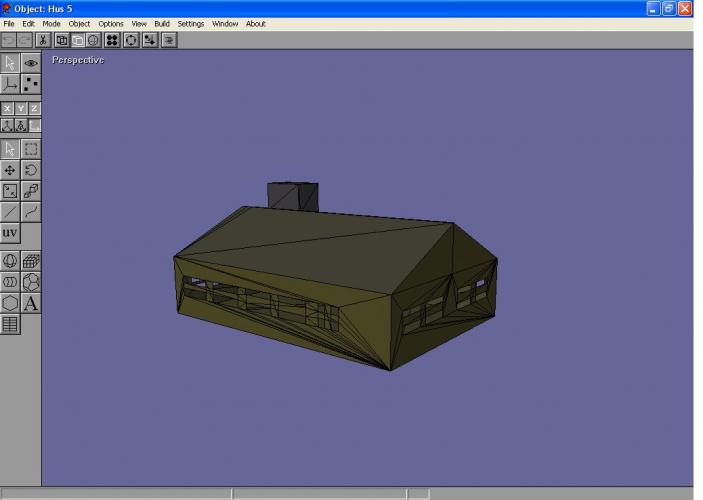Open the Options menu
Screen dimensions: 703x500
tap(111, 24)
